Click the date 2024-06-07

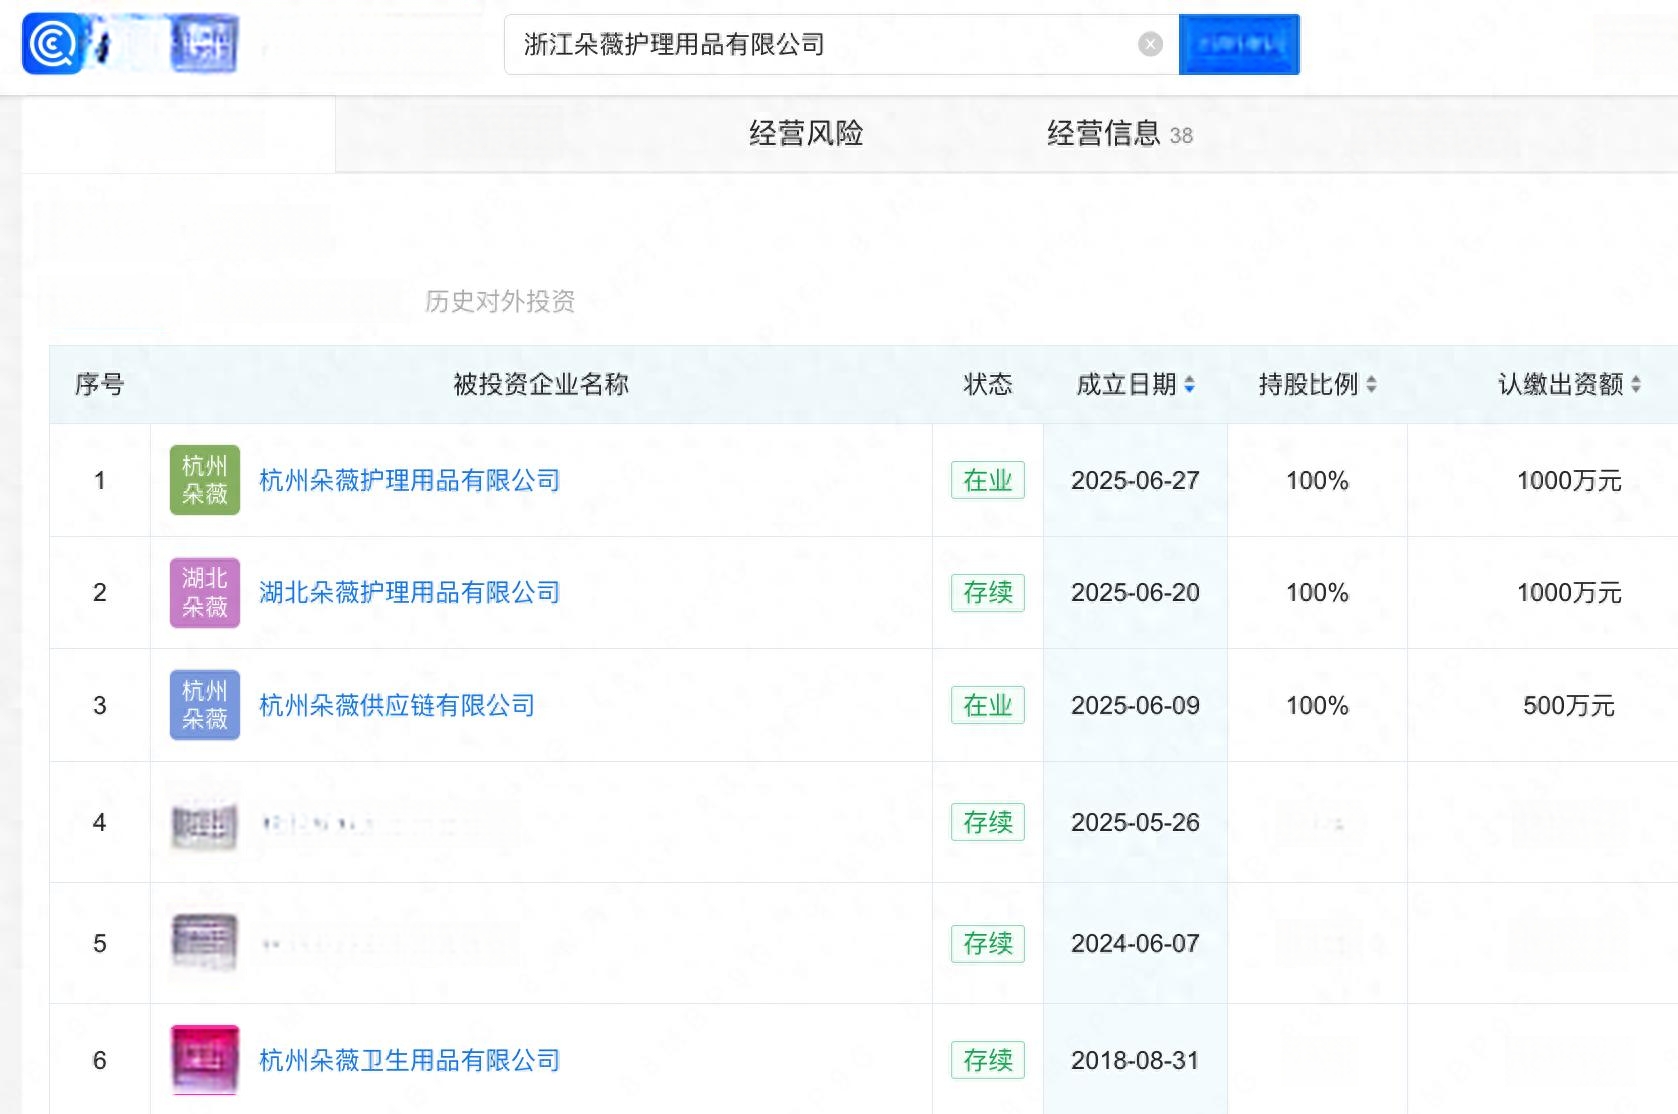[x=1135, y=944]
